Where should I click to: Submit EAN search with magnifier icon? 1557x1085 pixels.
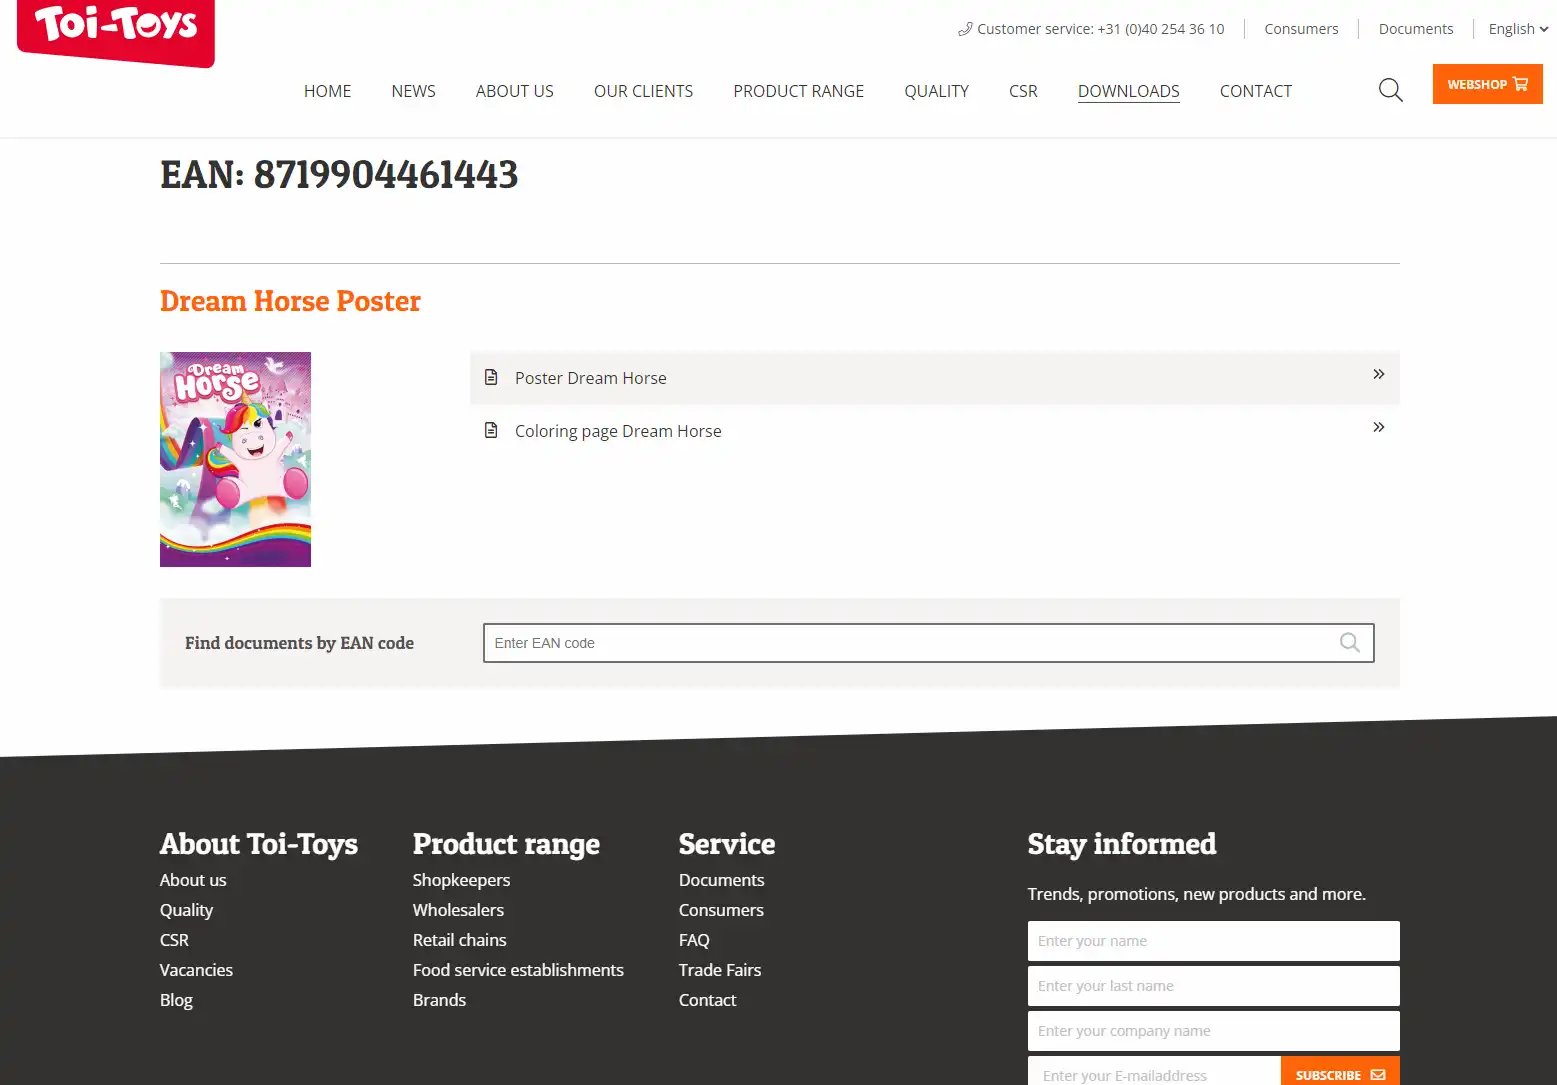tap(1350, 643)
